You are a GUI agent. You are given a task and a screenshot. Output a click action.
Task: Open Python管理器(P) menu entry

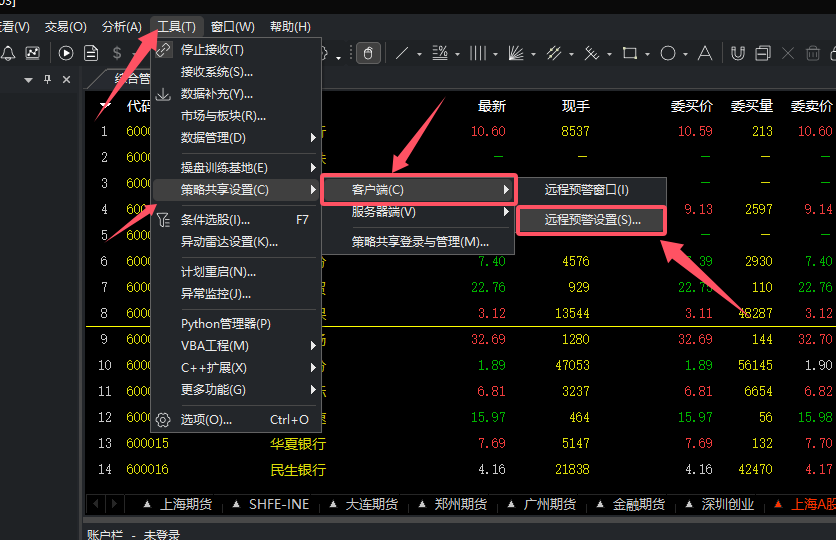pyautogui.click(x=237, y=324)
